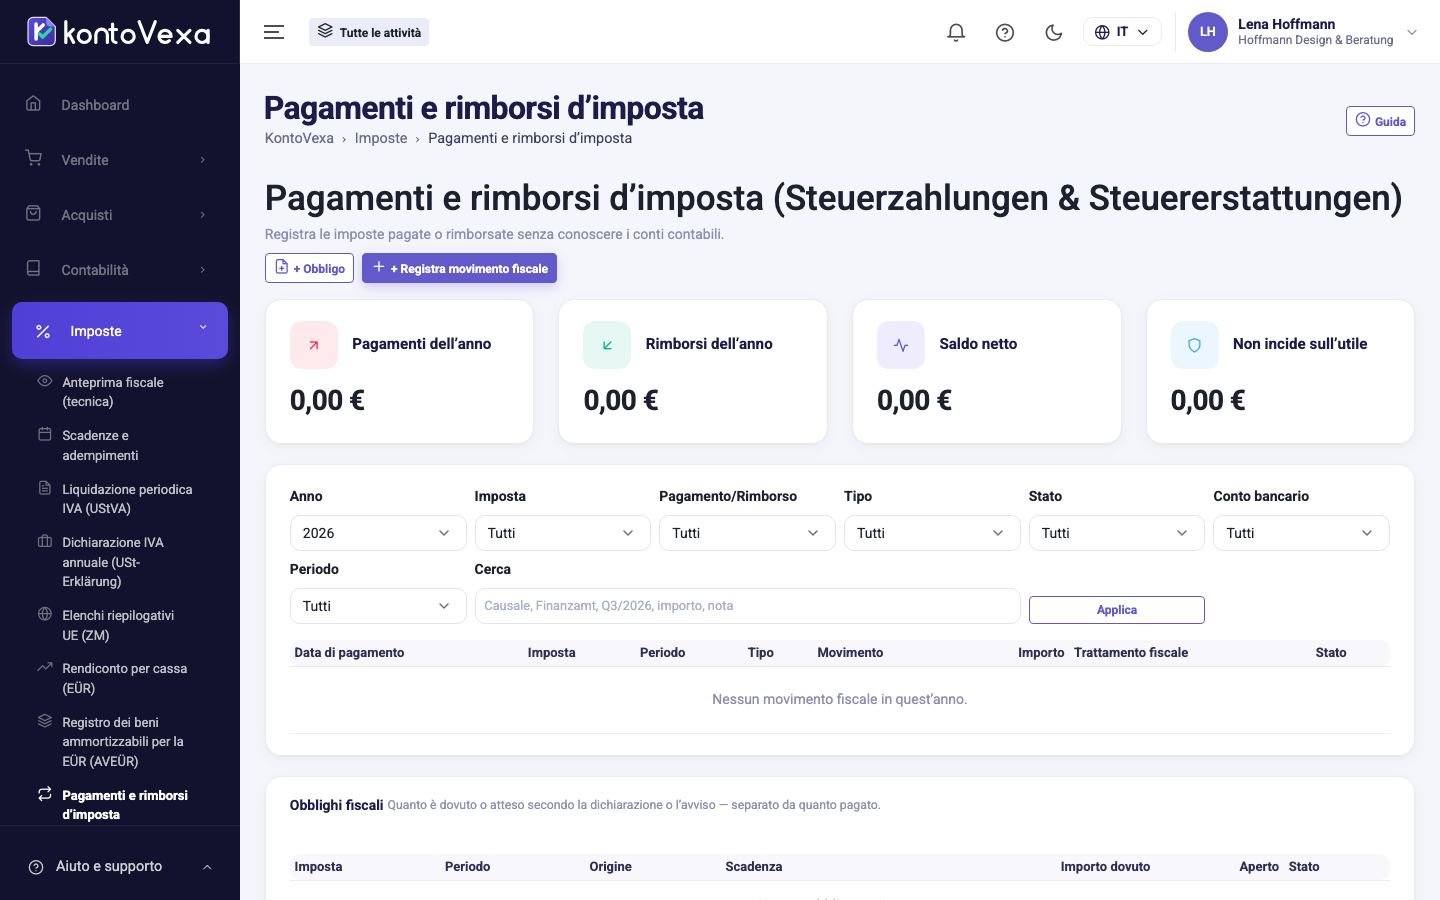Open Dichiarazione IVA annuale
1440x900 pixels.
120,562
